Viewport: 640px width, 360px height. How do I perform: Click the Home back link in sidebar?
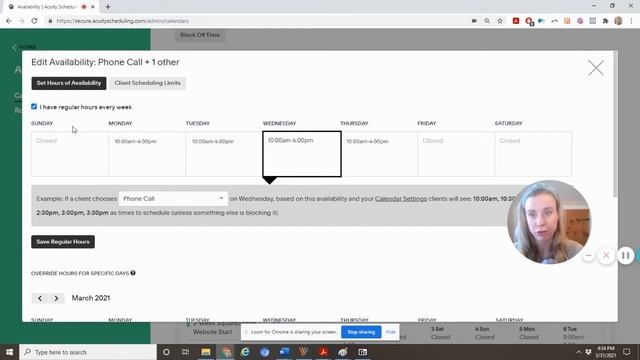pos(24,47)
